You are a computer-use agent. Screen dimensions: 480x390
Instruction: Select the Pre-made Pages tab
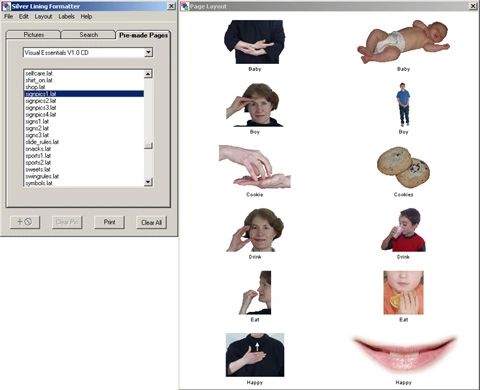(143, 35)
